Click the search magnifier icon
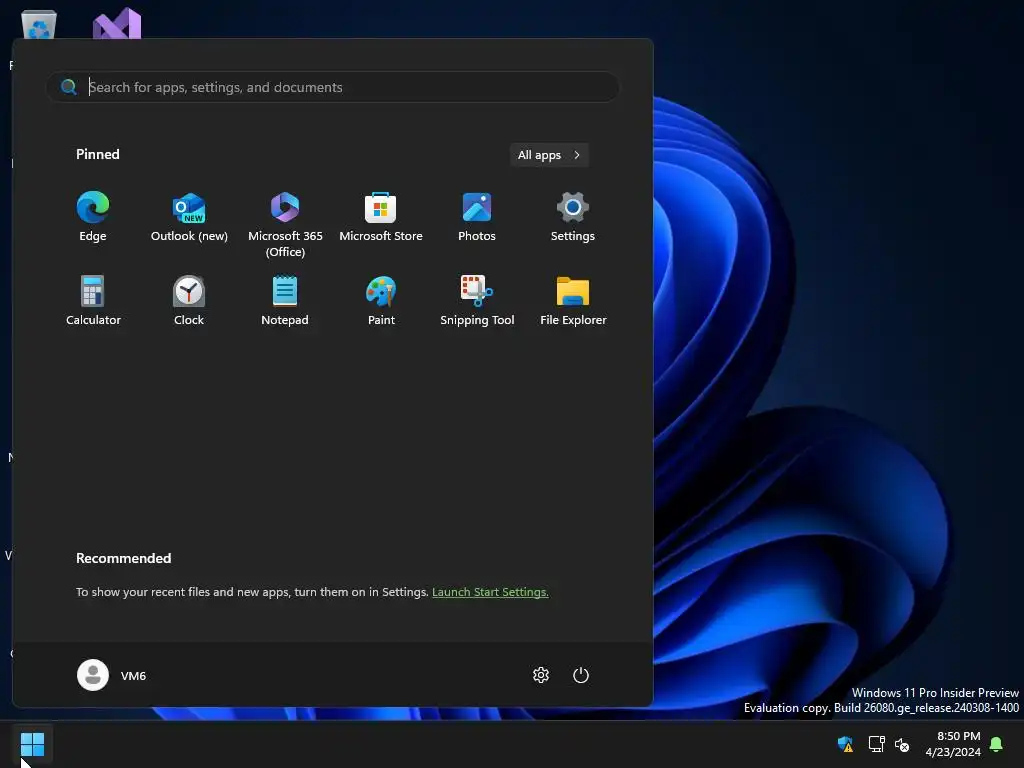The height and width of the screenshot is (768, 1024). click(69, 86)
